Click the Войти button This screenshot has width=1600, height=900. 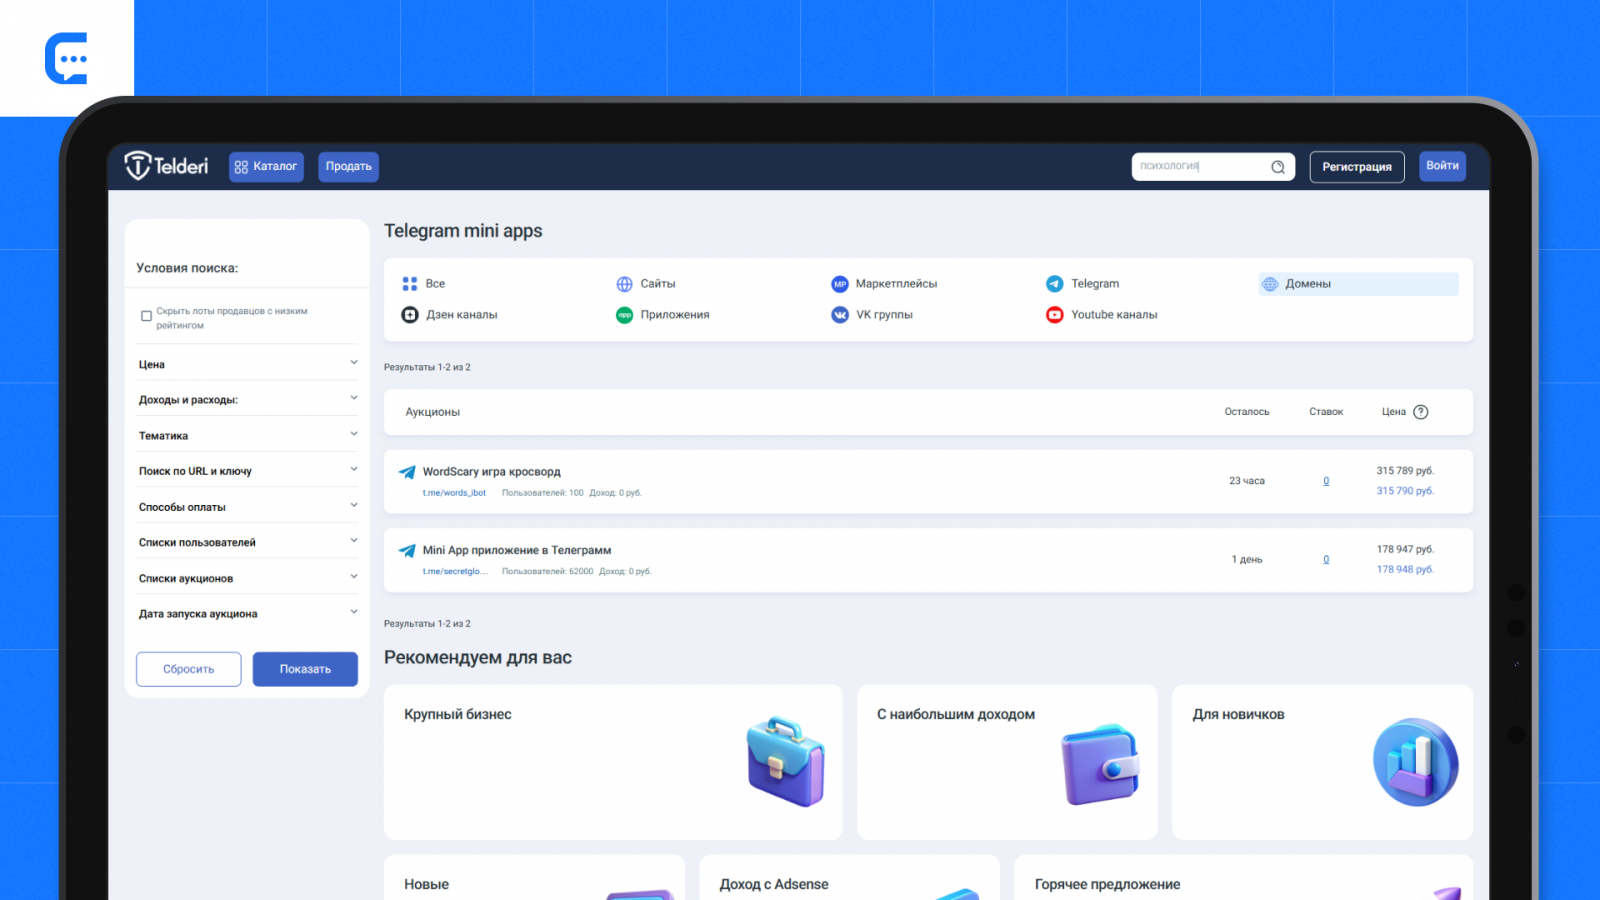pos(1442,166)
